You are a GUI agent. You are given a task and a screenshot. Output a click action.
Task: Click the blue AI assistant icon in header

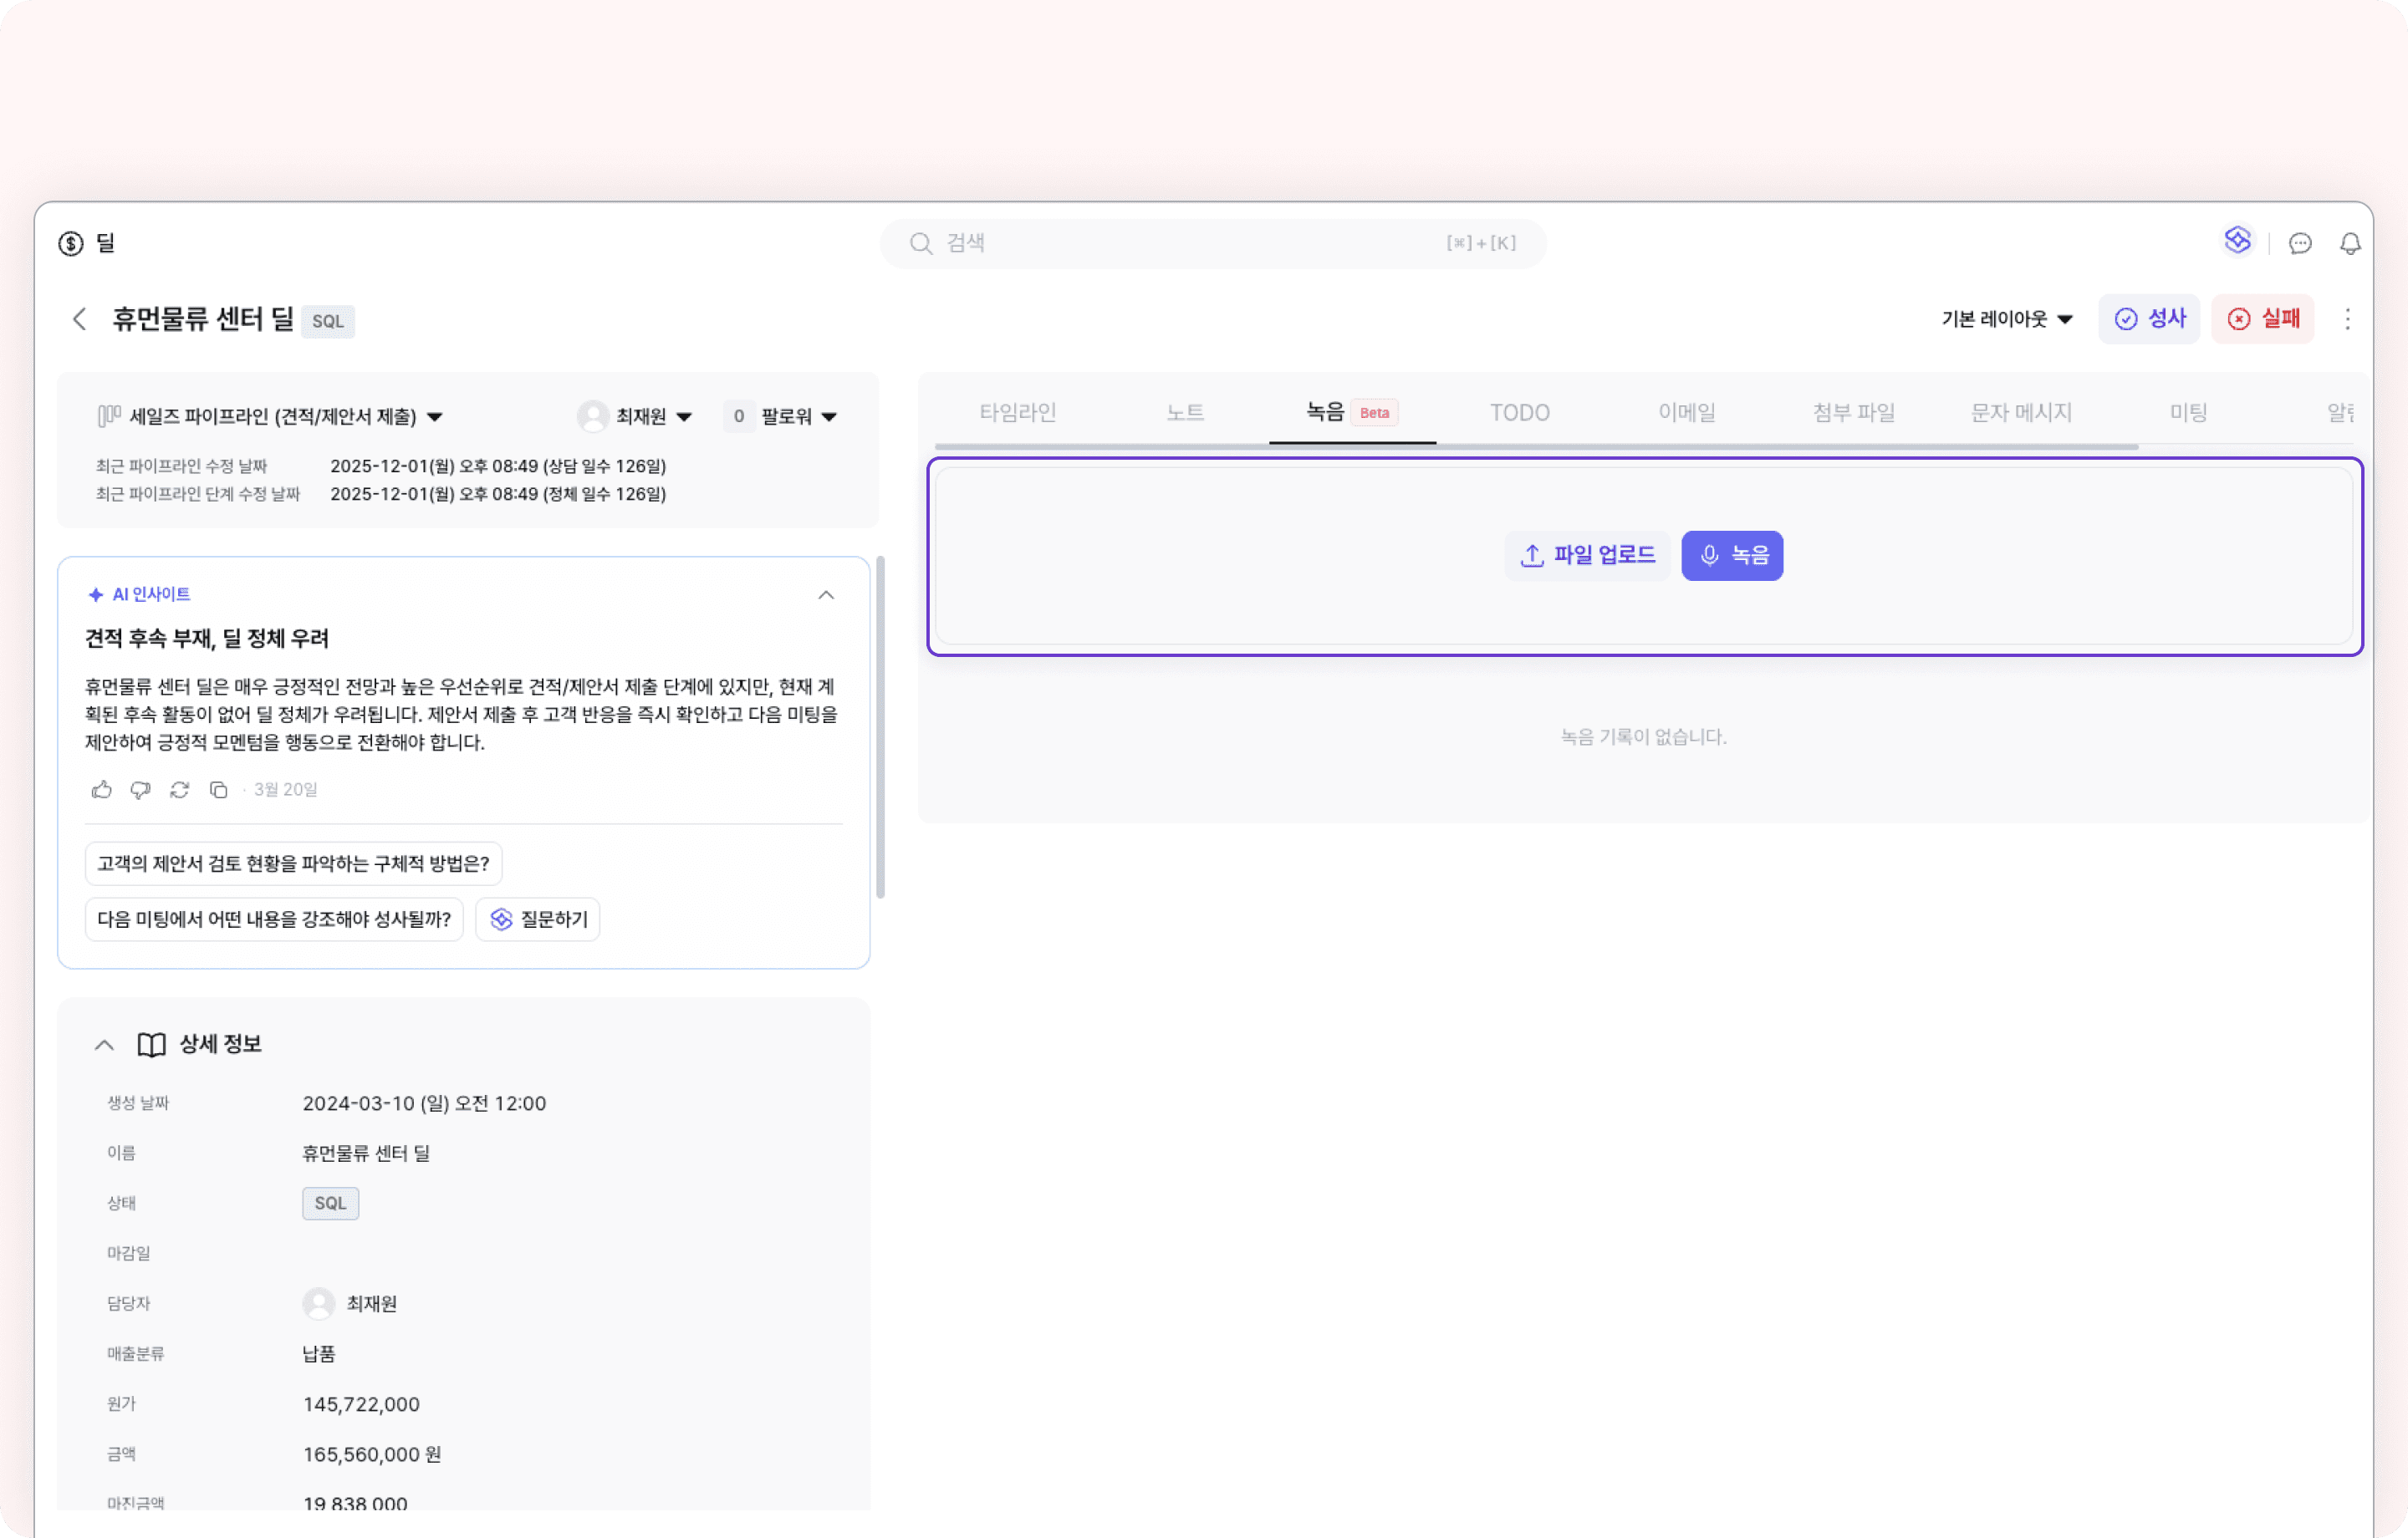(2237, 240)
